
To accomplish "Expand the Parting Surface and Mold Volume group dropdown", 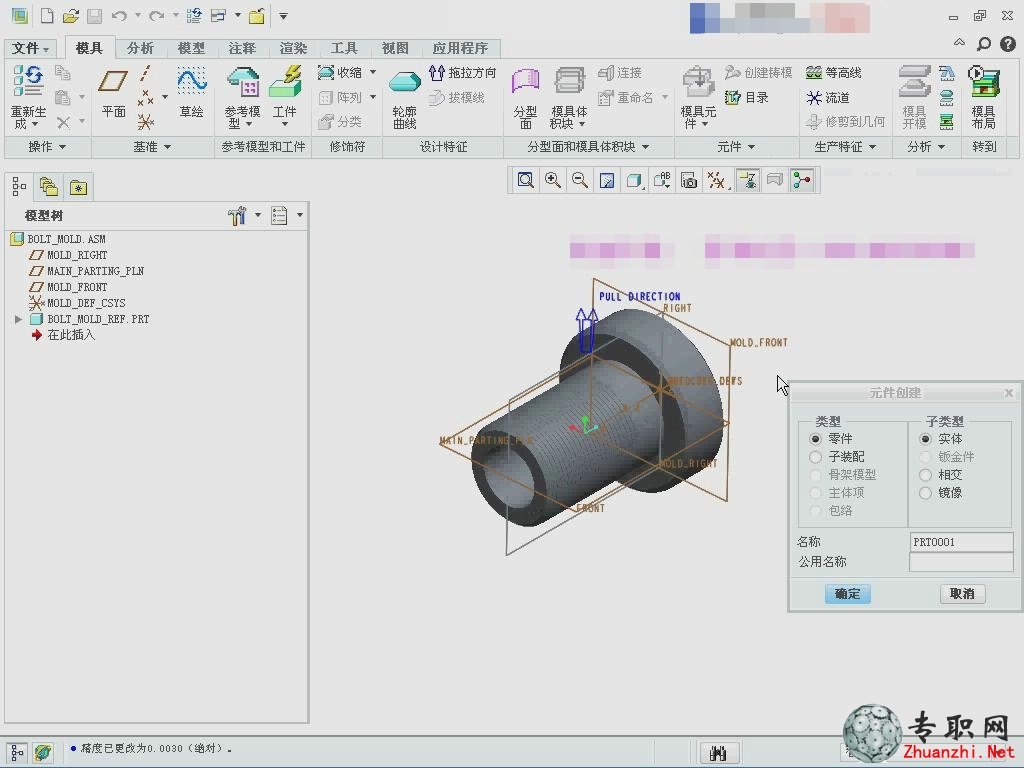I will (588, 147).
